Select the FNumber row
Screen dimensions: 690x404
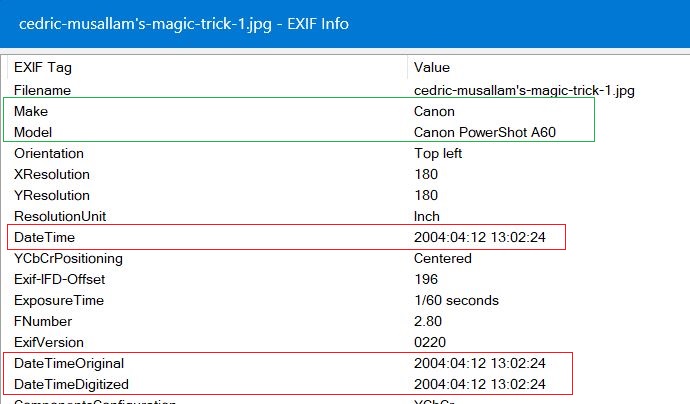coord(348,321)
